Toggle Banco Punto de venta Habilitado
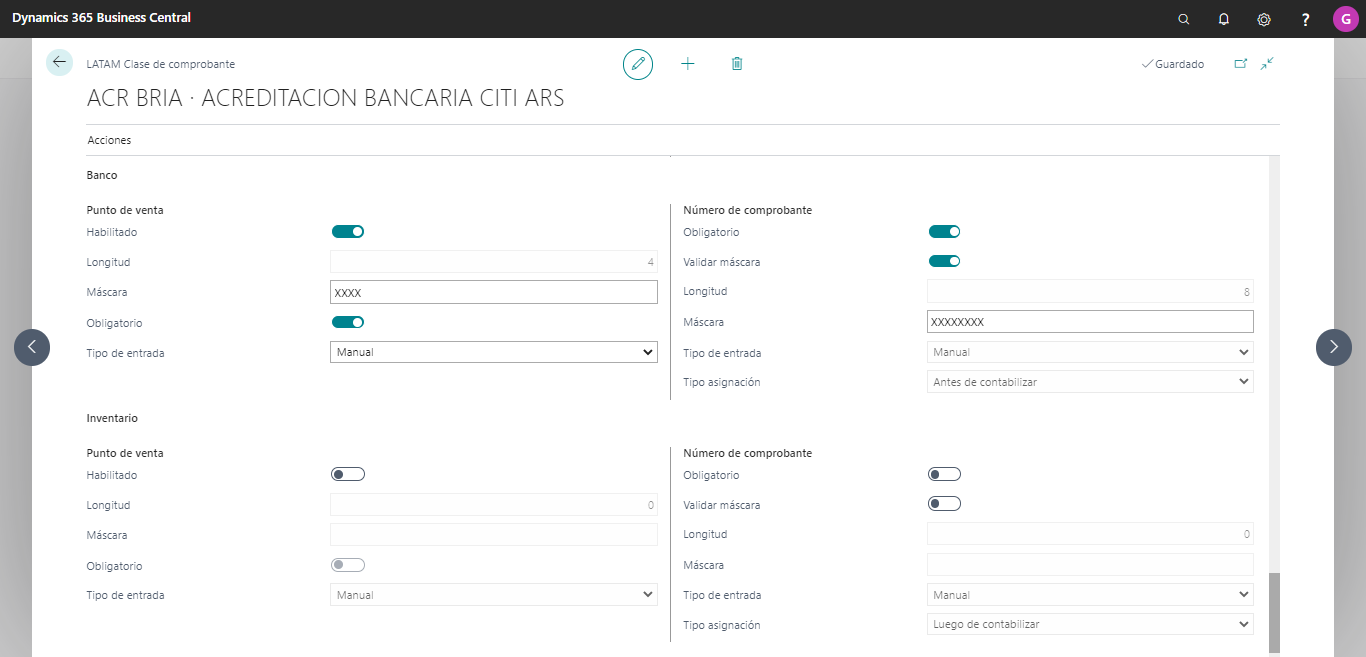This screenshot has width=1366, height=657. coord(348,232)
